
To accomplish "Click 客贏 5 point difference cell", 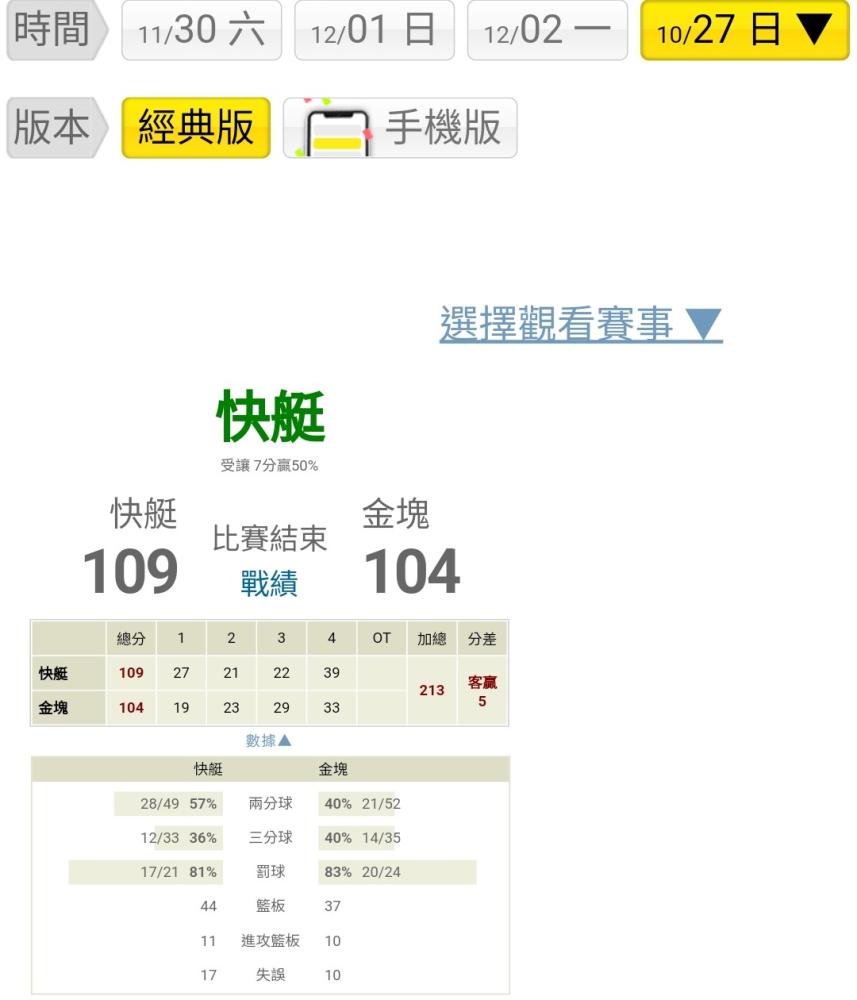I will click(x=482, y=691).
